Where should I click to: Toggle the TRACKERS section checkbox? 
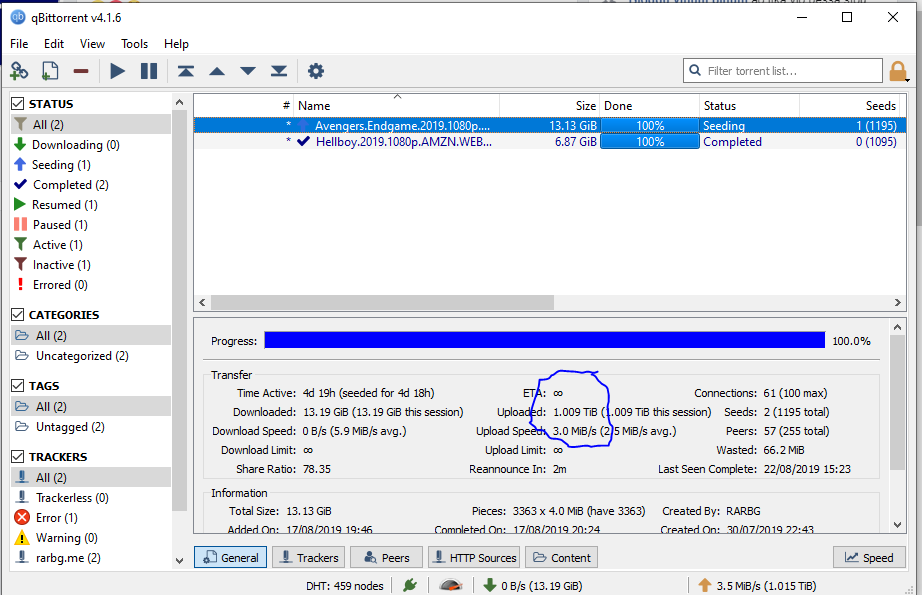[x=18, y=457]
